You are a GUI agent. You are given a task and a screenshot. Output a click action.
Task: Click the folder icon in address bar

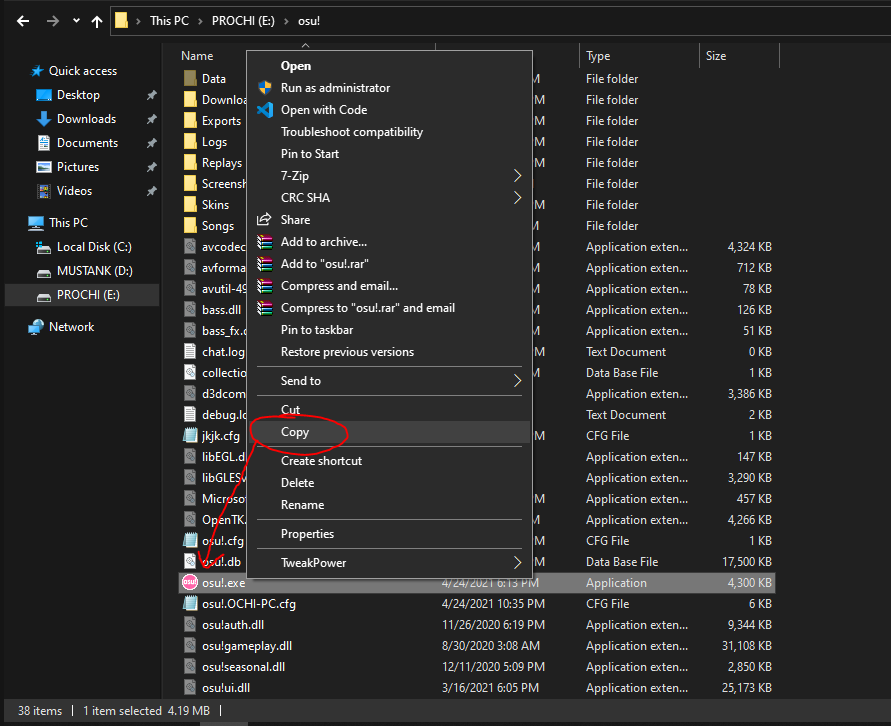pyautogui.click(x=121, y=21)
